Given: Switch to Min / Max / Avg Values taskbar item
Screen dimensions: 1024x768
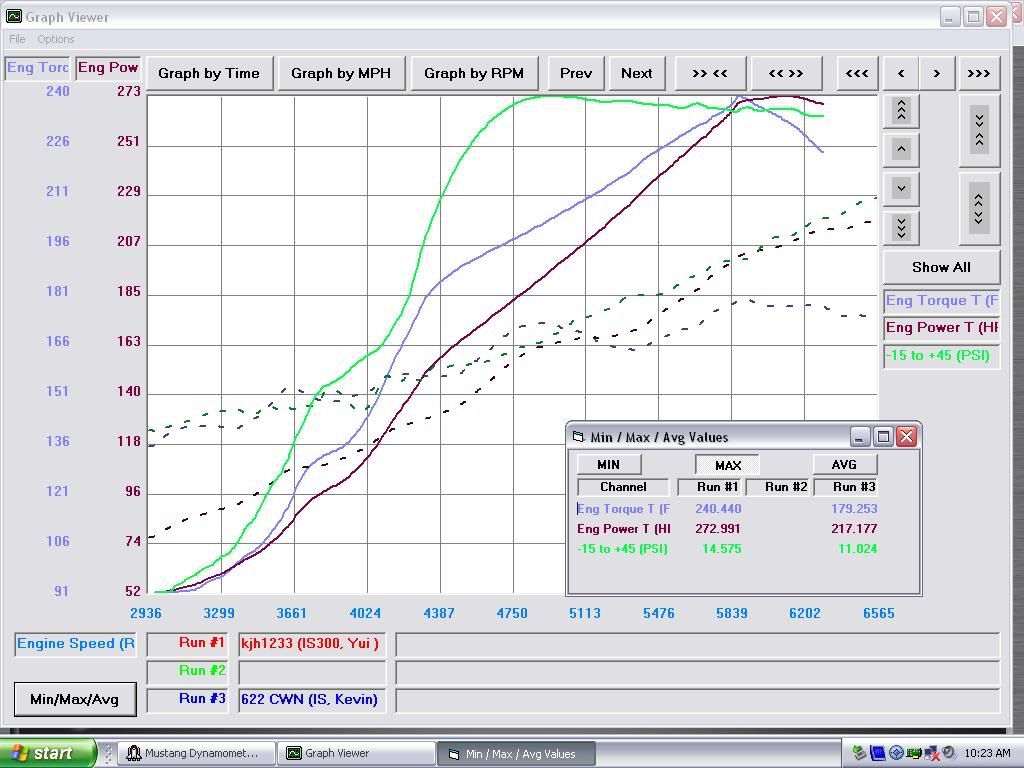Looking at the screenshot, I should coord(516,754).
